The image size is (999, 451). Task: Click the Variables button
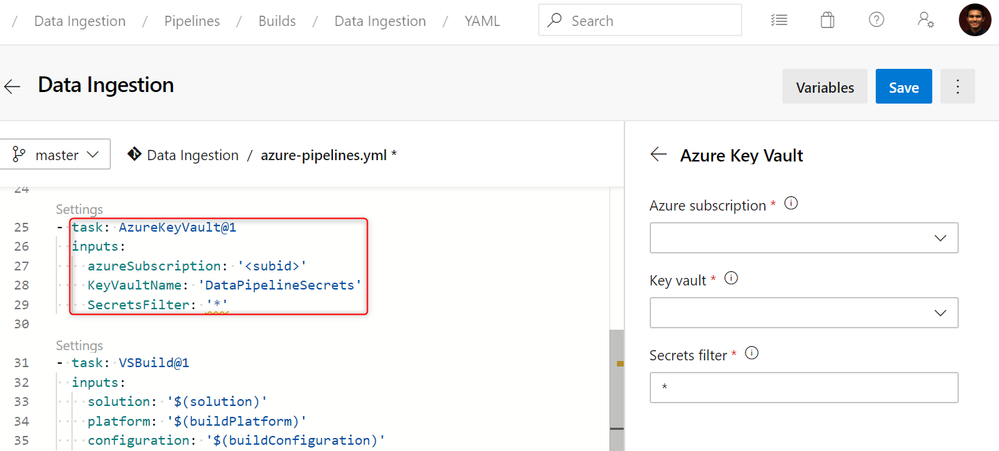click(x=825, y=87)
